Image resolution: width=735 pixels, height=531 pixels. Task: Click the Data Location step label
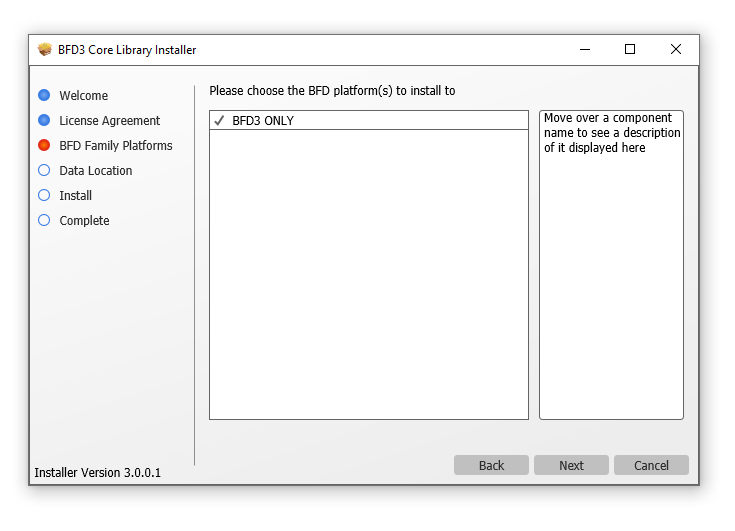(x=96, y=171)
